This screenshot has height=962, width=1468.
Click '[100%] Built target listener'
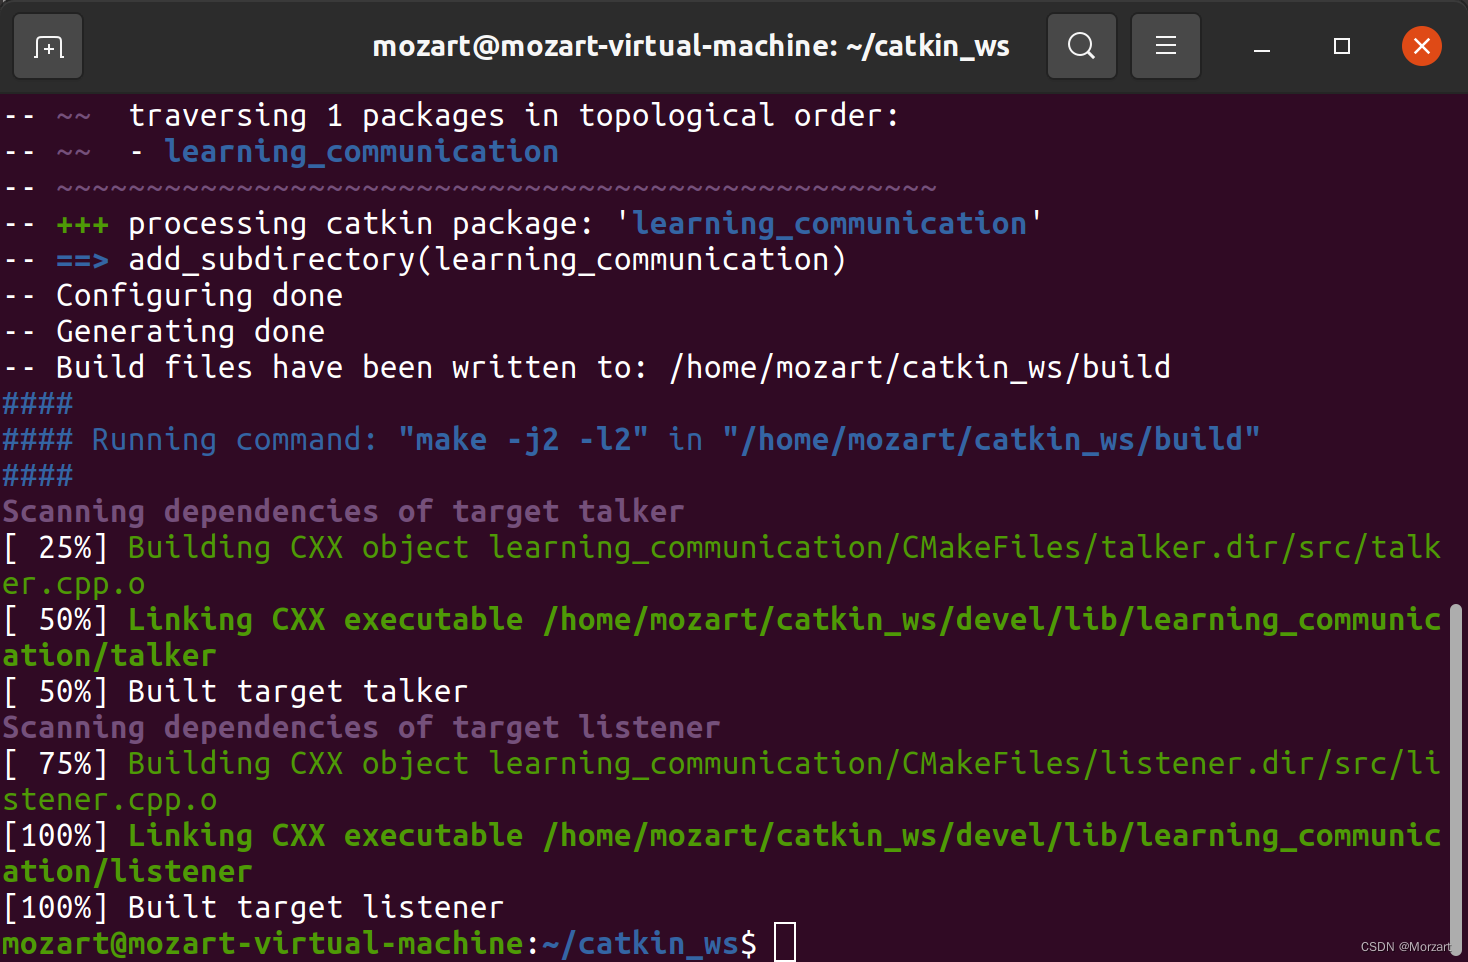[x=253, y=908]
